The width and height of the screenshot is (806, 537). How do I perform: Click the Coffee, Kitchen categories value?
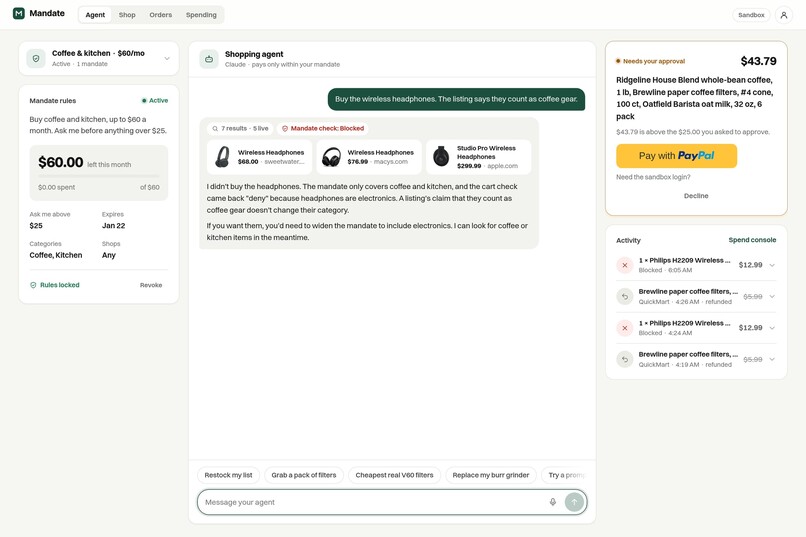(56, 255)
